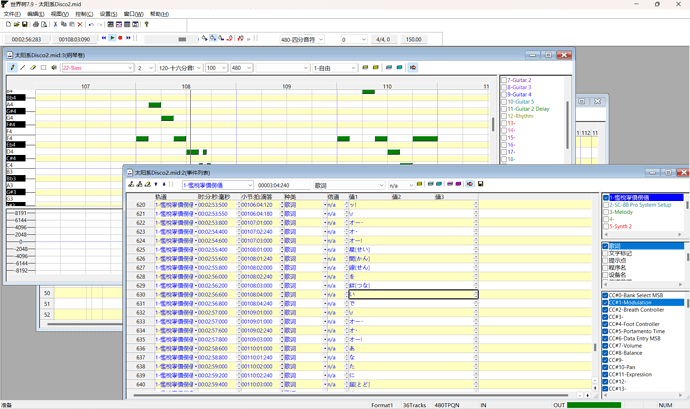The height and width of the screenshot is (409, 690).
Task: Uncheck CC#7-Volume in controller list
Action: tap(605, 346)
